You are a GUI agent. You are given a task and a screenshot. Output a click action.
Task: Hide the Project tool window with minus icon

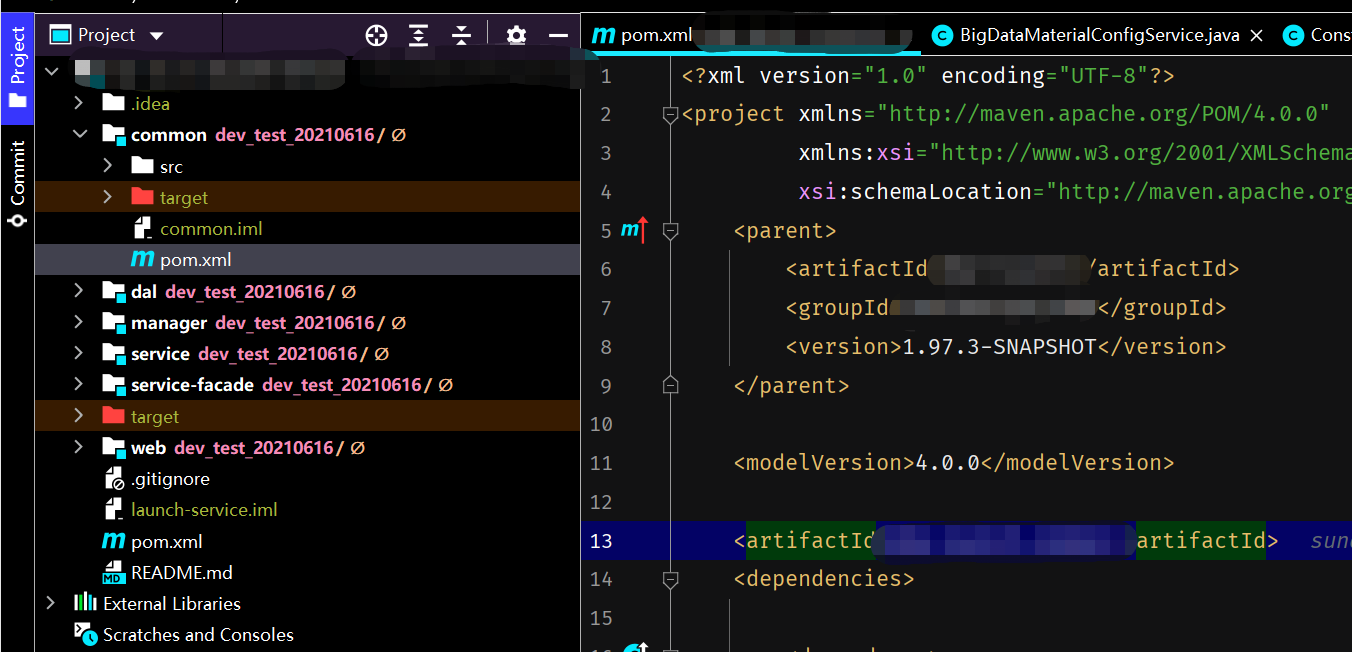pyautogui.click(x=558, y=35)
